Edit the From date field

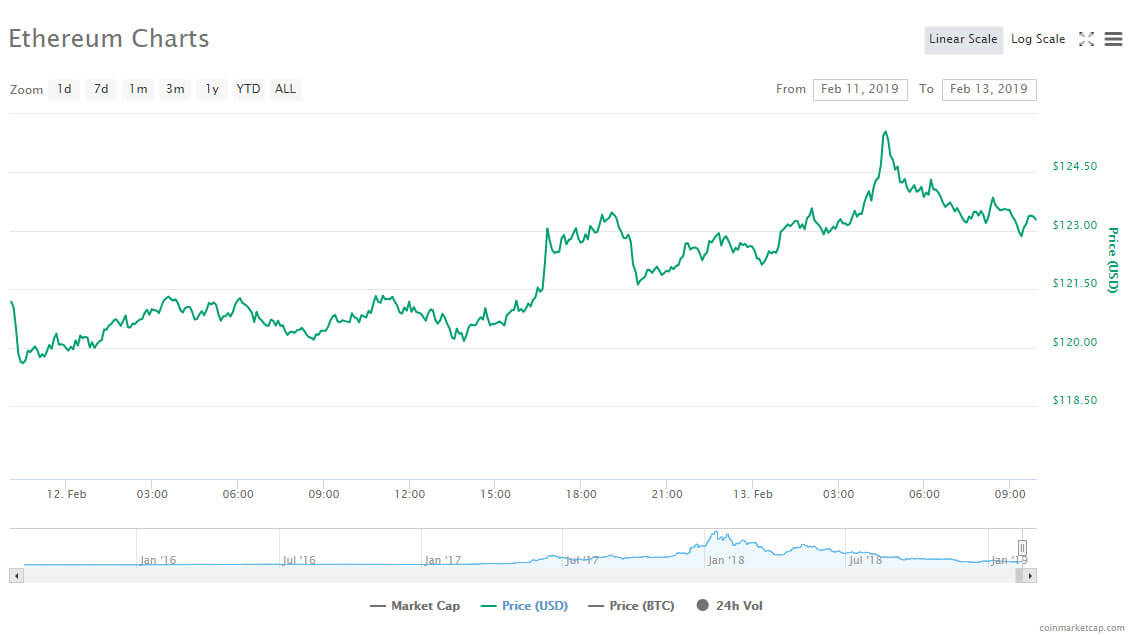(860, 89)
